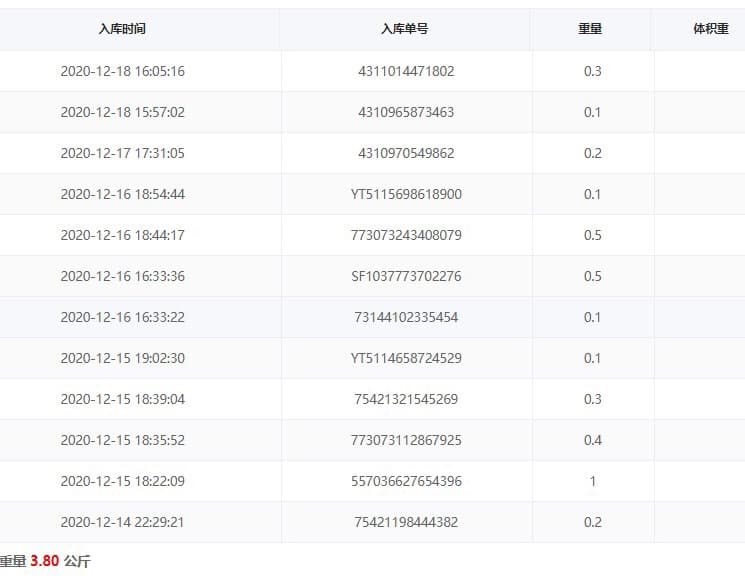Click the 入库单号 column header
745x583 pixels.
pyautogui.click(x=406, y=29)
